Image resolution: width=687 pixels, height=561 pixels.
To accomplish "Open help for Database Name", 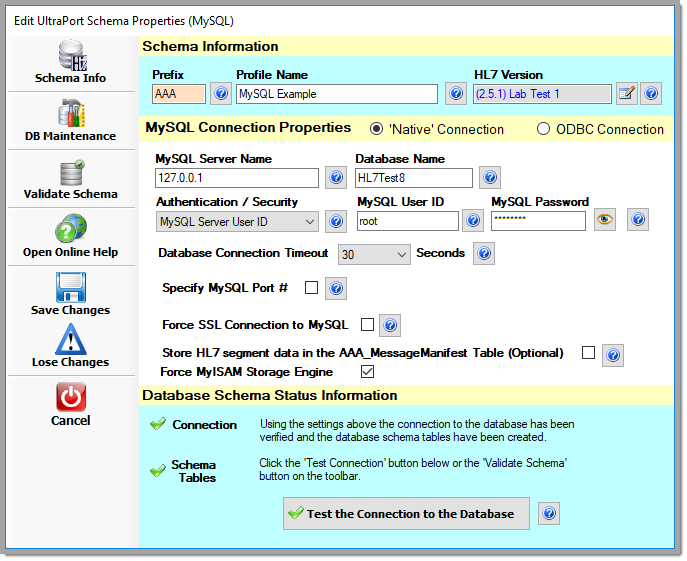I will click(490, 178).
